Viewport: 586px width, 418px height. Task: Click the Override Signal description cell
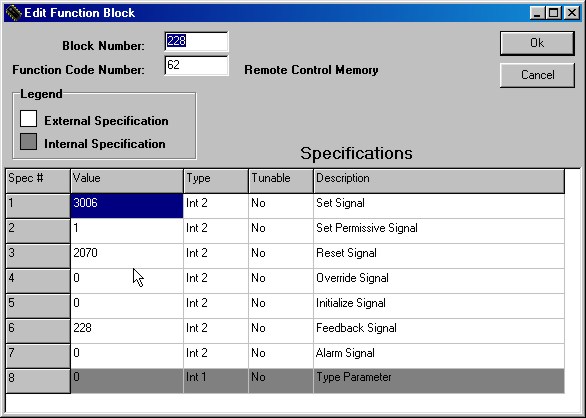[x=439, y=281]
